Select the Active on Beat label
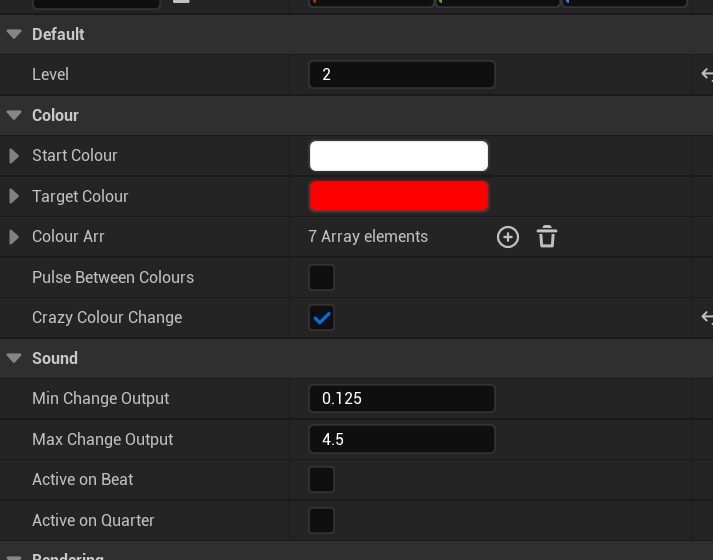 point(82,480)
